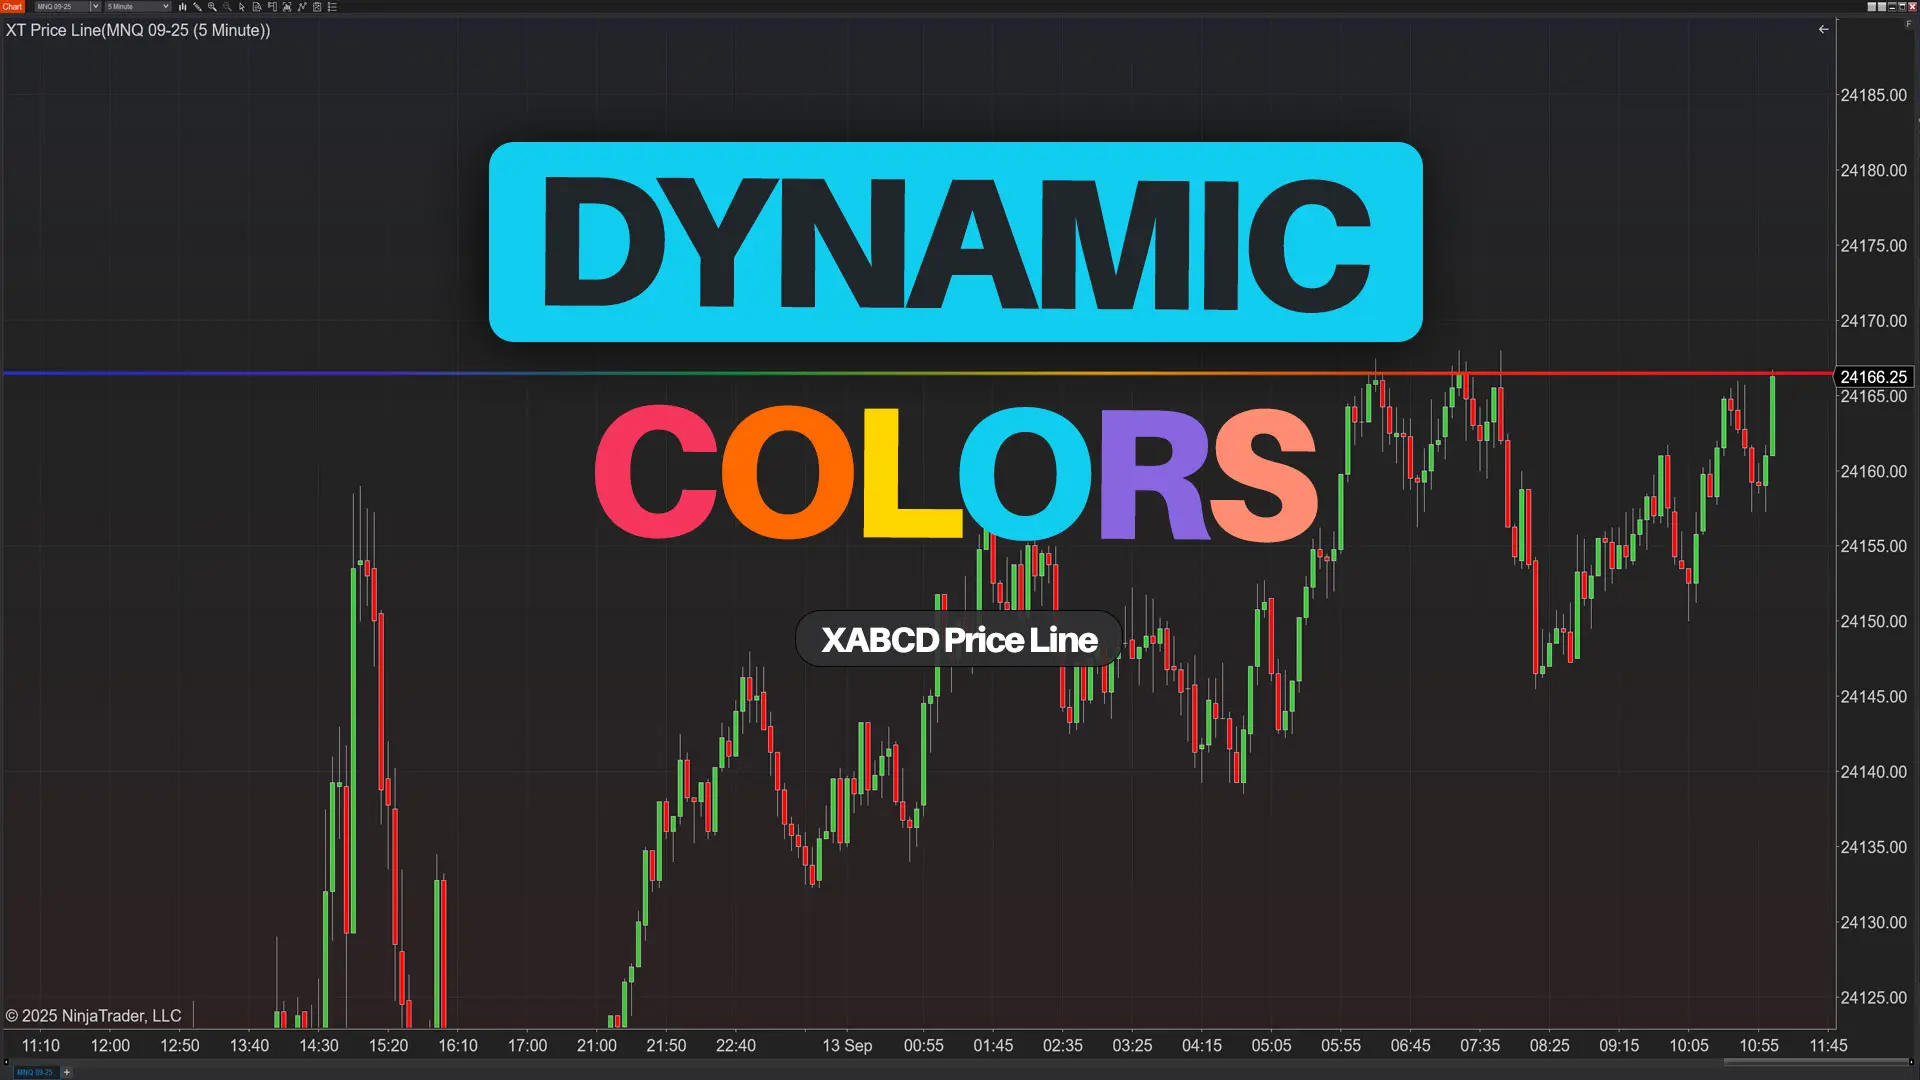This screenshot has height=1080, width=1920.
Task: Click the left scroll arrow above price axis
Action: [x=1823, y=29]
